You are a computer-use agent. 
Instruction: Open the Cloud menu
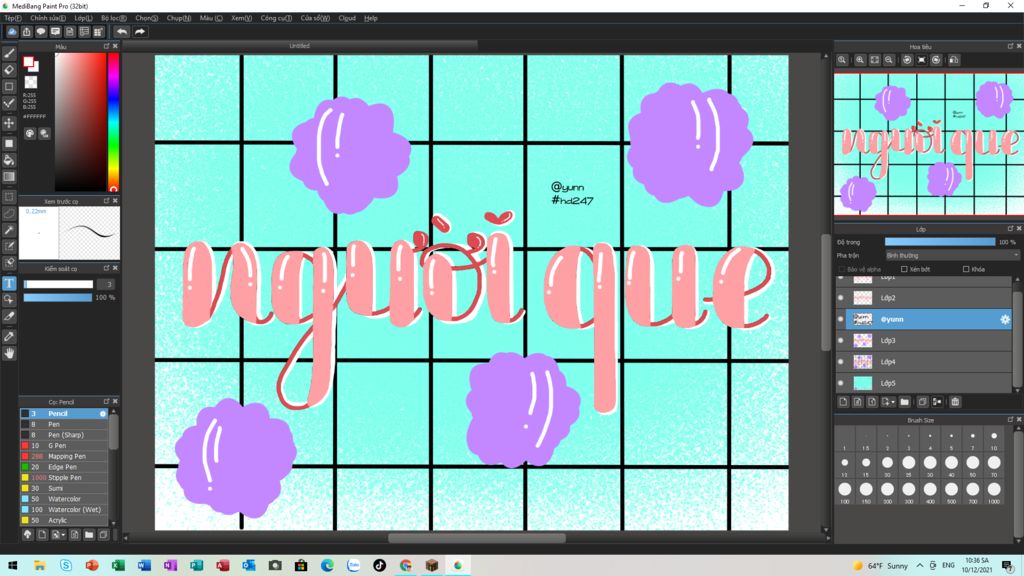pyautogui.click(x=347, y=18)
